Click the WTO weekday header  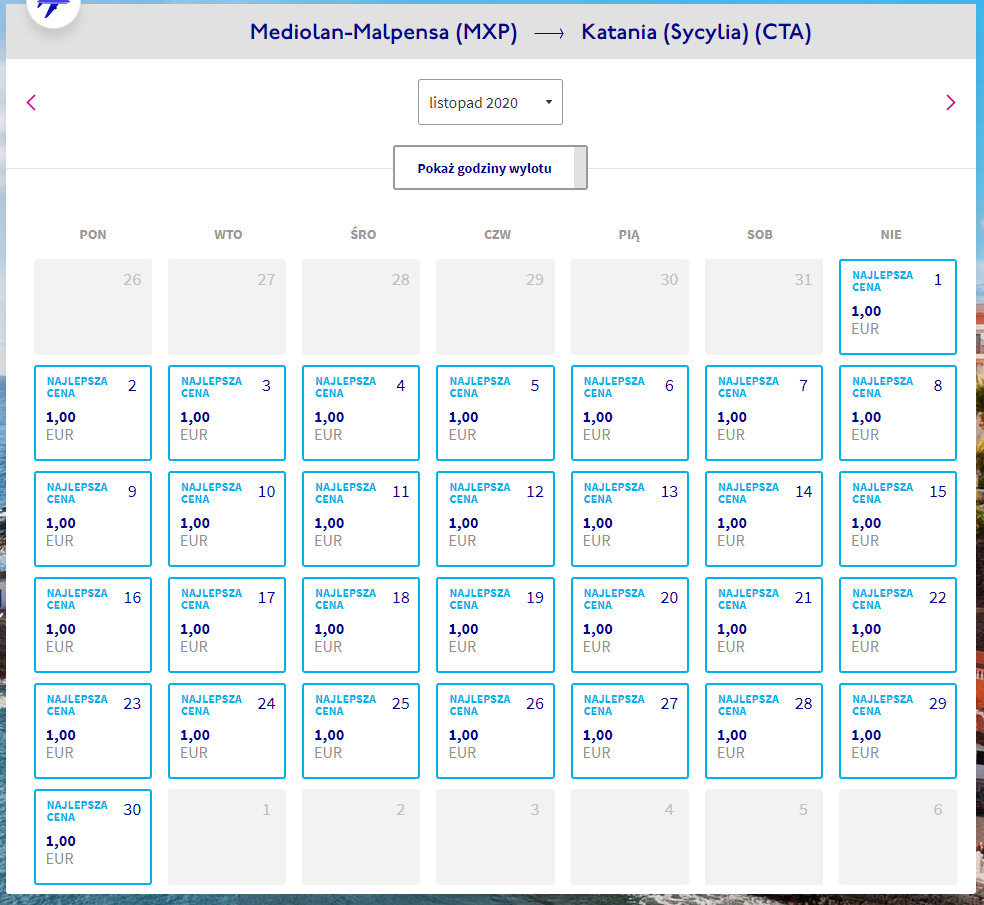(x=228, y=235)
